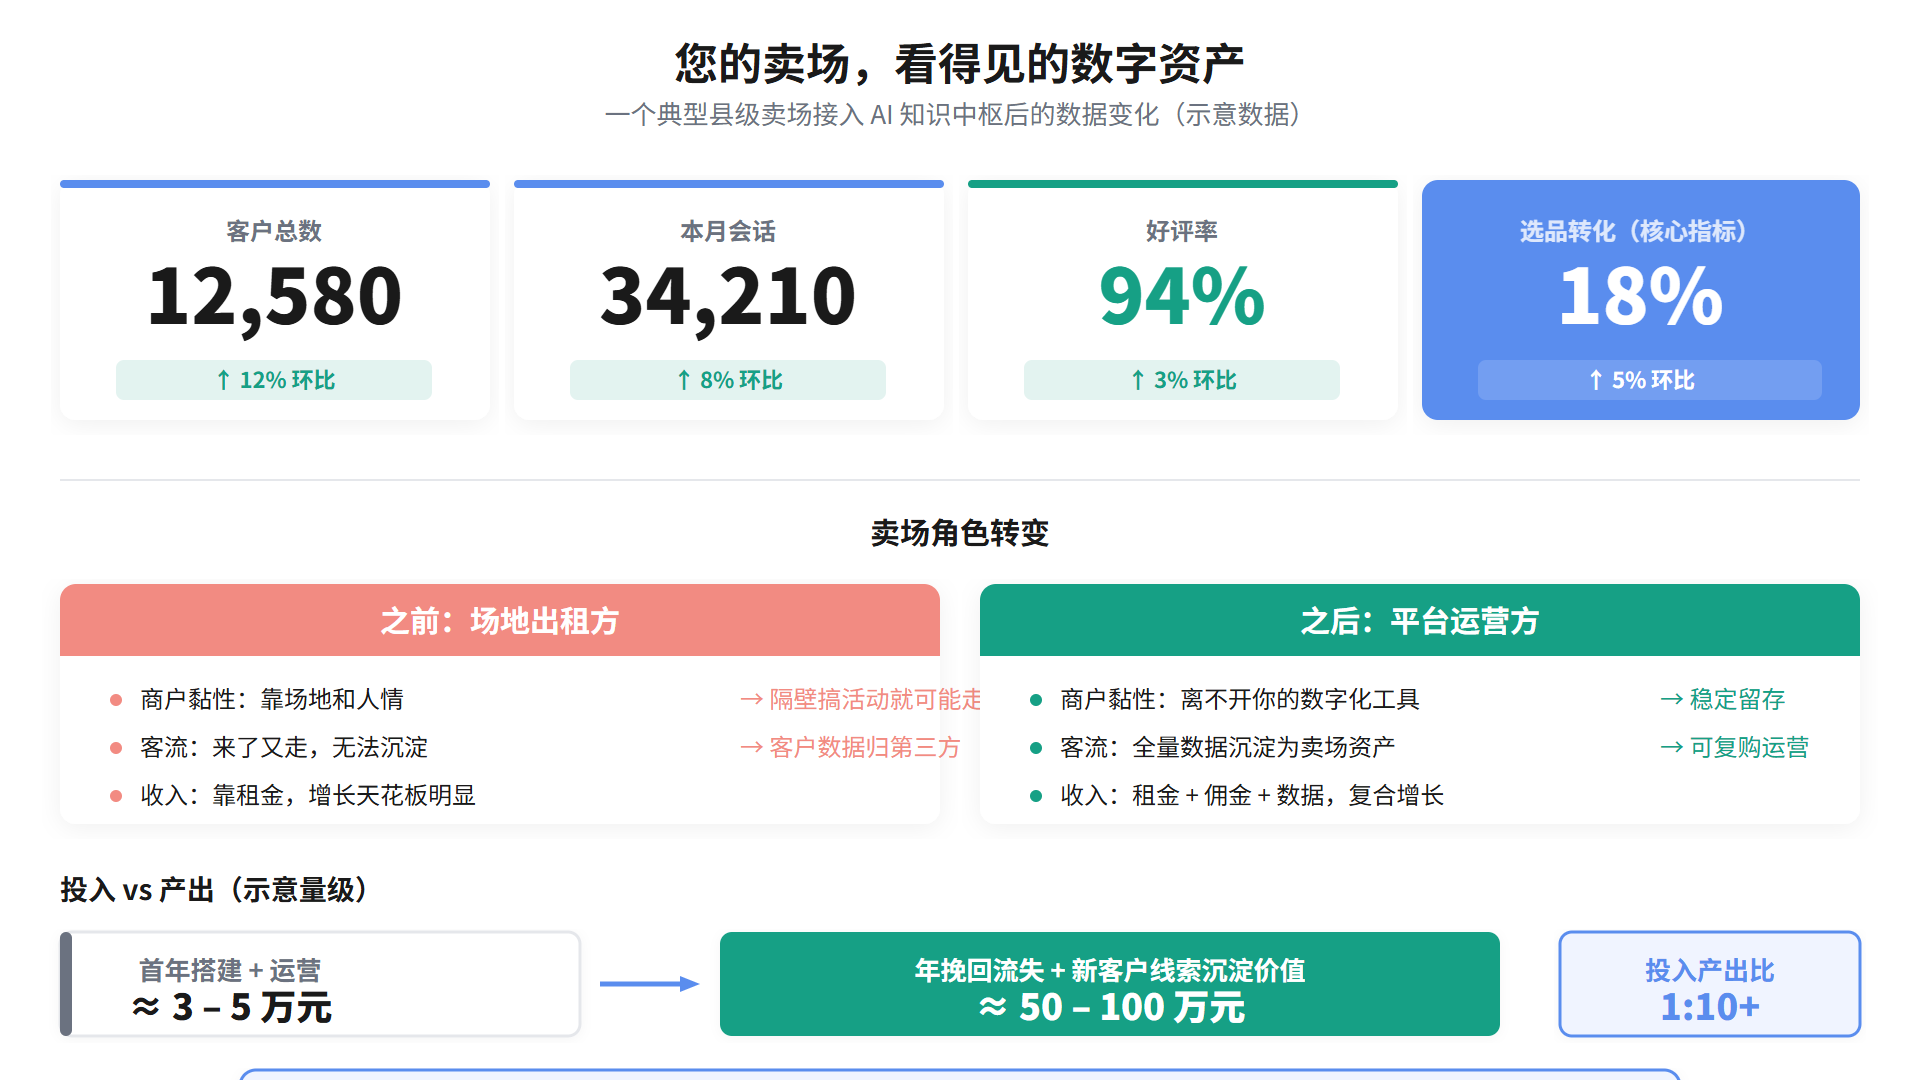Viewport: 1920px width, 1090px height.
Task: Click the 12% 环比 growth badge
Action: (x=274, y=380)
